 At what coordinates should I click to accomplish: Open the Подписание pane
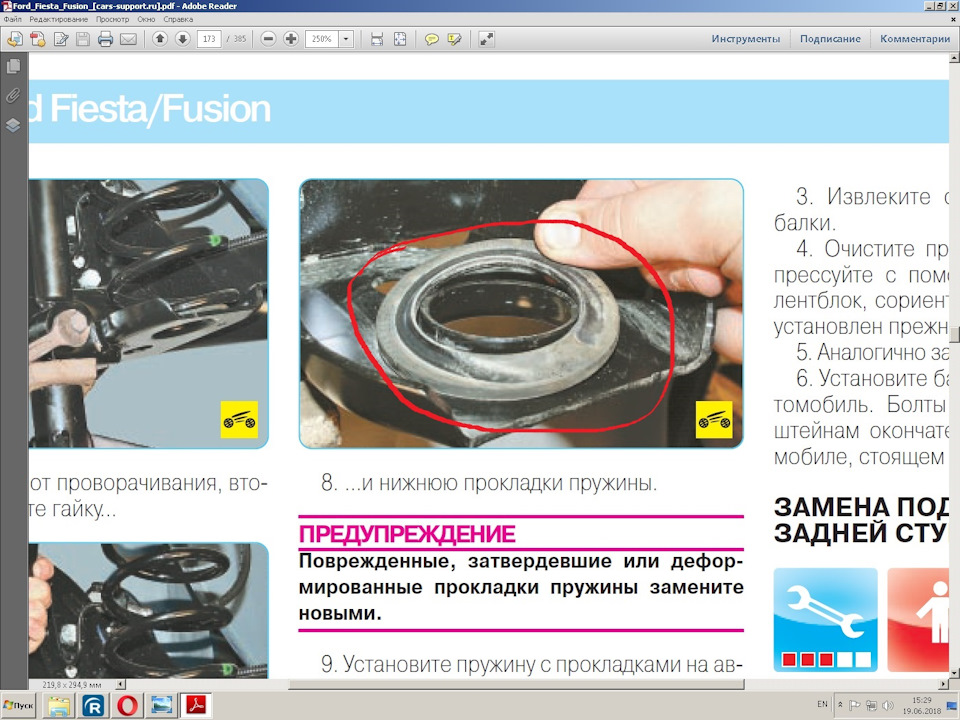(x=830, y=39)
